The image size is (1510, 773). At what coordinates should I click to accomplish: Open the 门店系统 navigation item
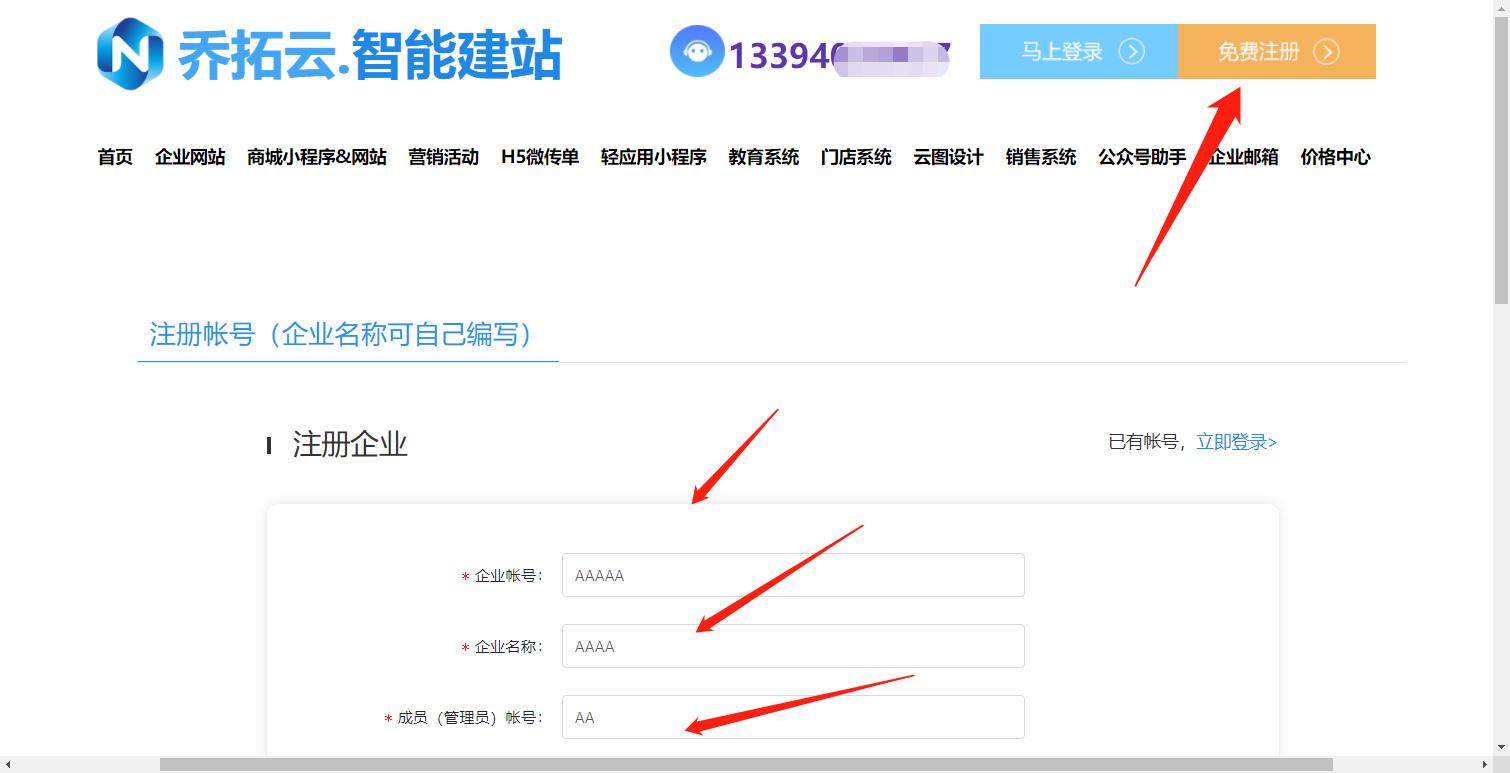pyautogui.click(x=856, y=156)
